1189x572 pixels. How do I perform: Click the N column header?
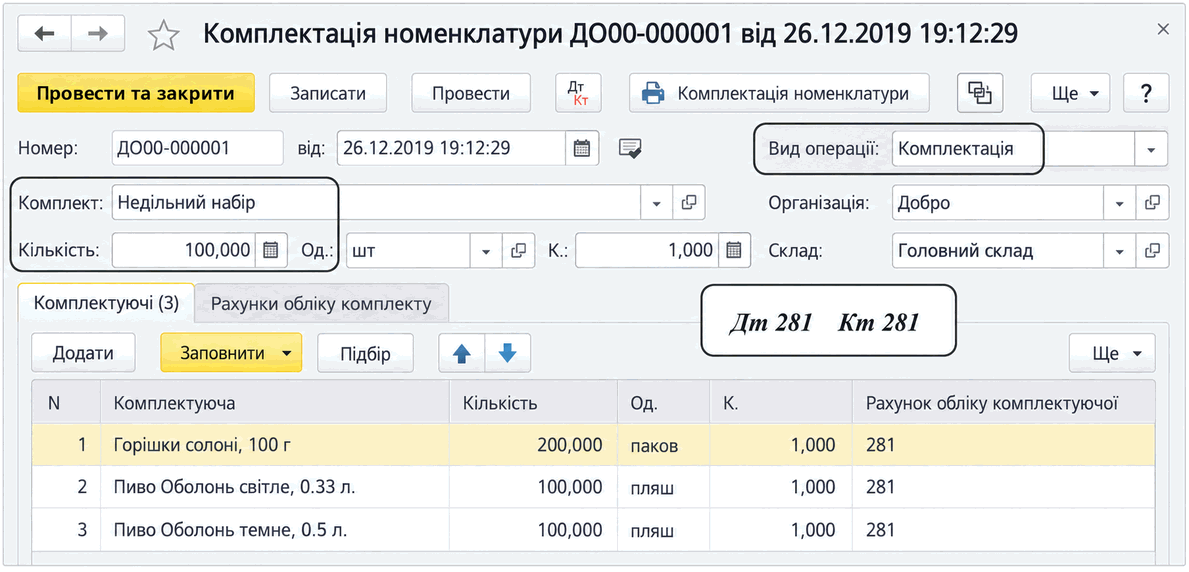pos(66,403)
